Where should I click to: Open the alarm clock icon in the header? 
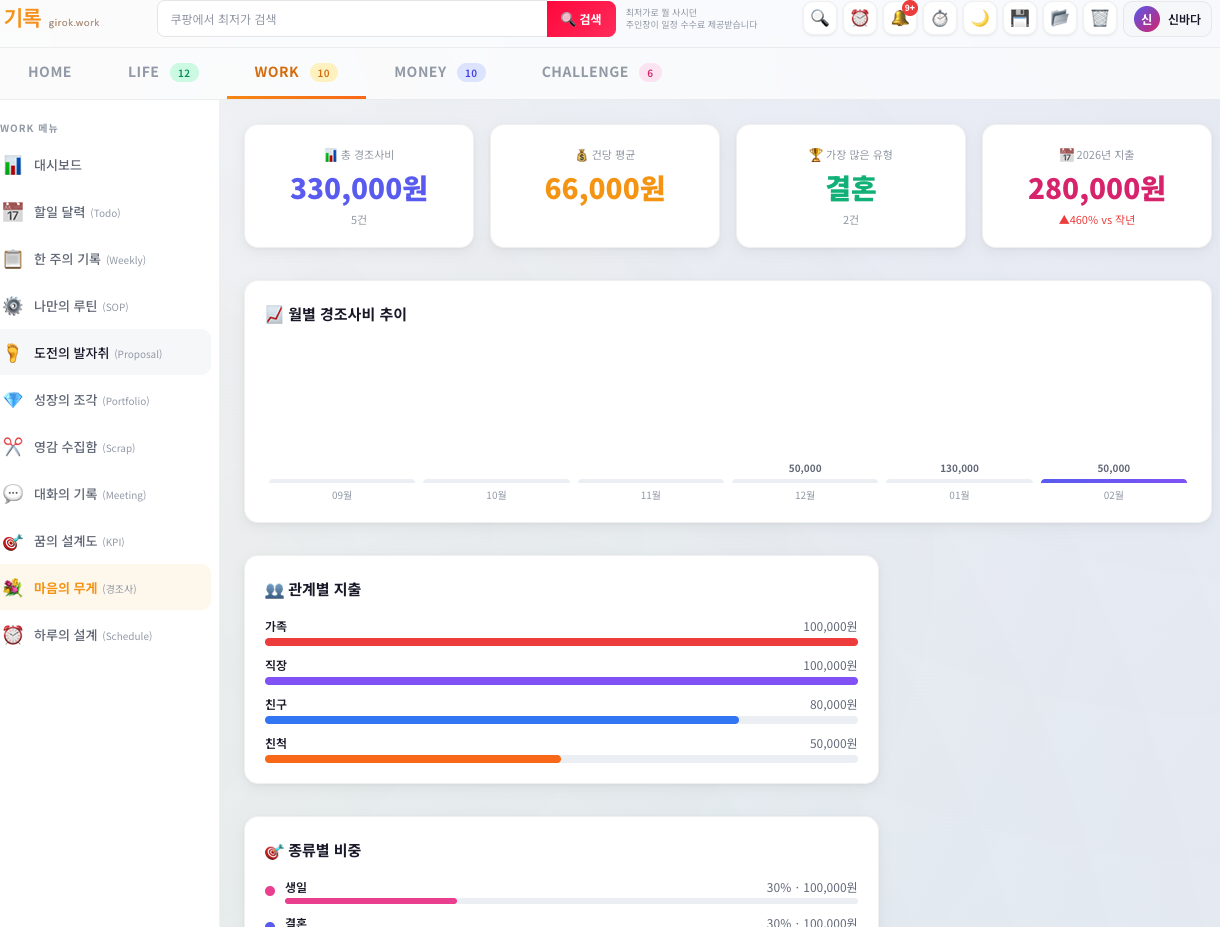tap(860, 18)
